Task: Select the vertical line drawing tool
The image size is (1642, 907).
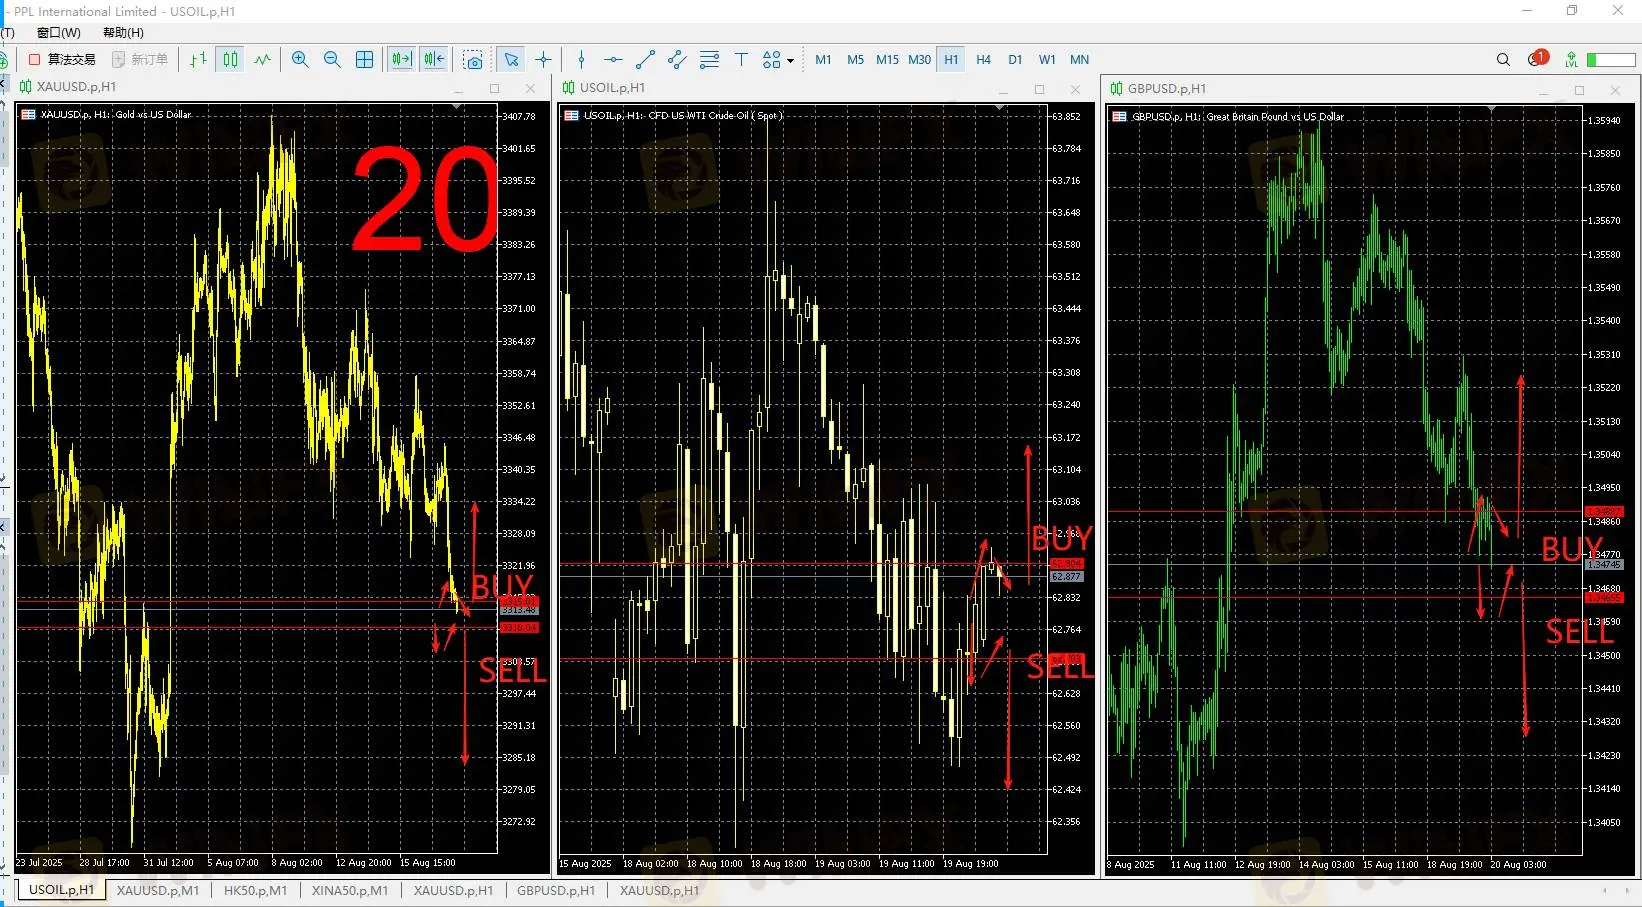Action: [x=581, y=60]
